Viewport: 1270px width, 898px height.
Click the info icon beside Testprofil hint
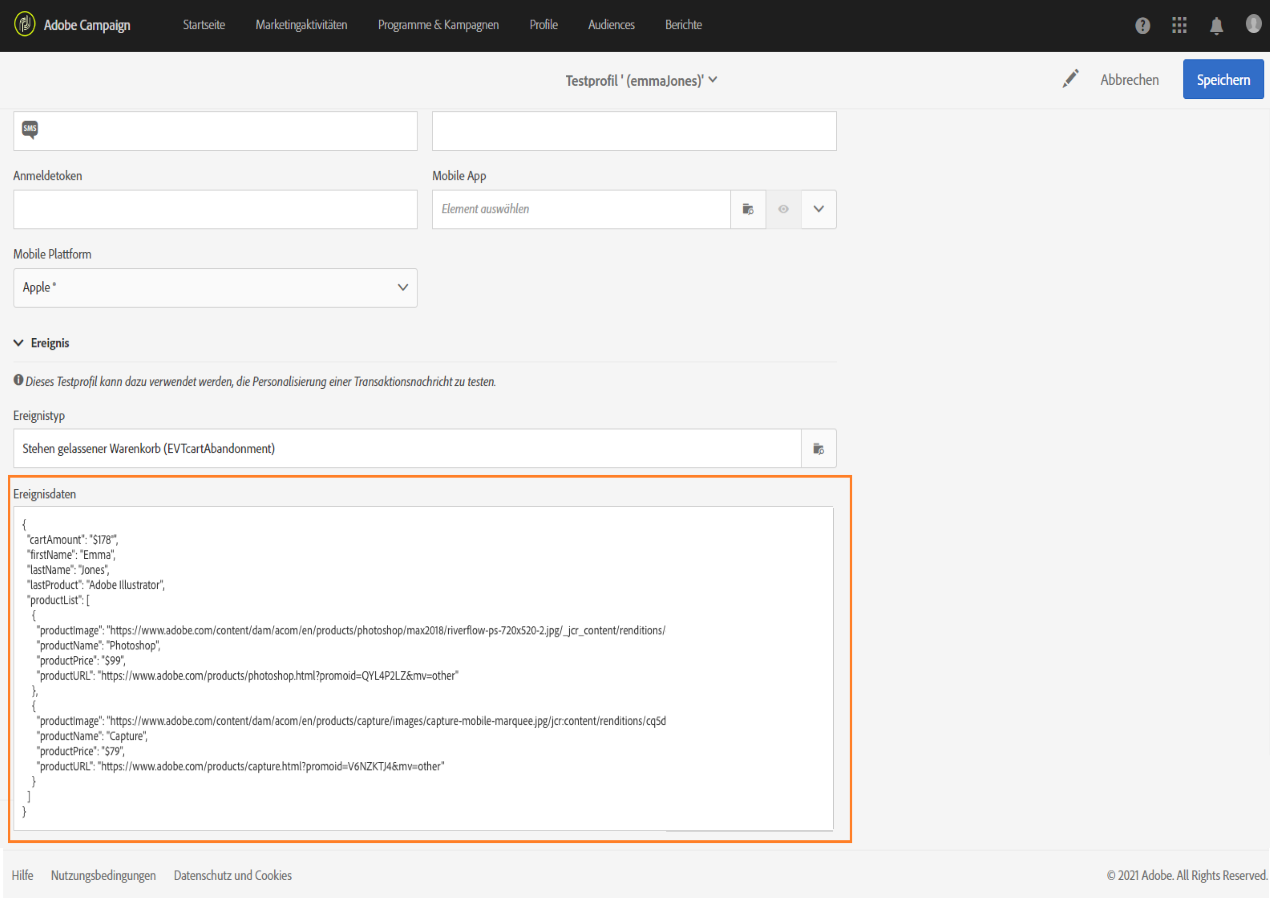click(x=18, y=381)
